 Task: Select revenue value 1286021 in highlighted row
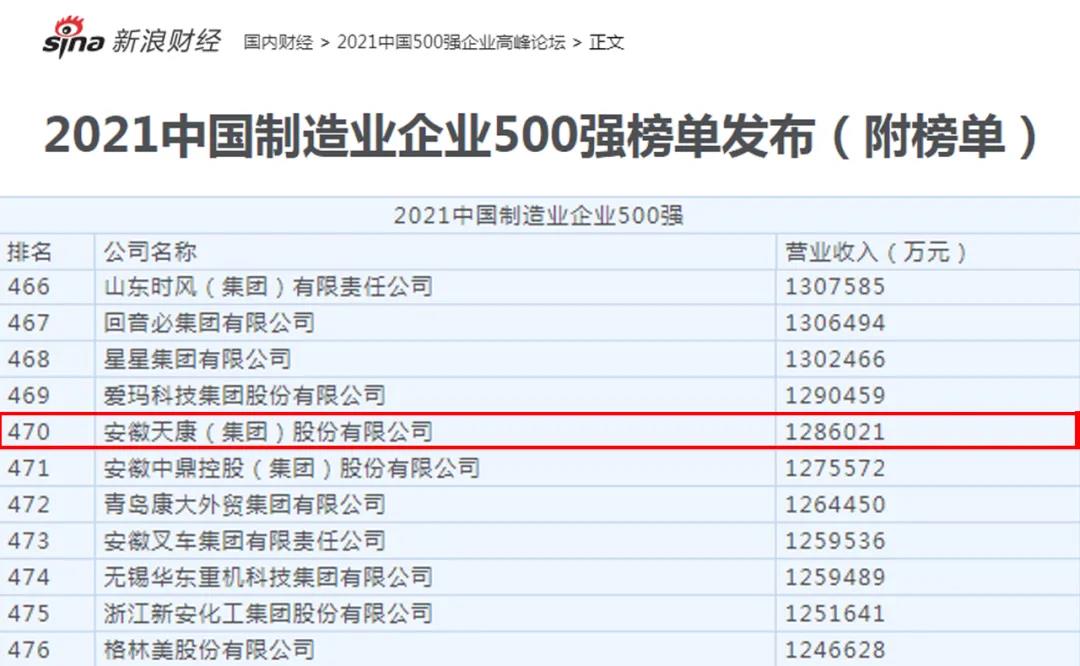pos(836,431)
